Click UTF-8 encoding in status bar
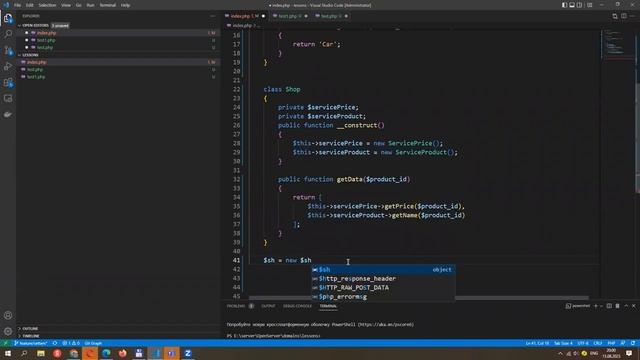Screen dimensions: 640x360 tap(583, 343)
